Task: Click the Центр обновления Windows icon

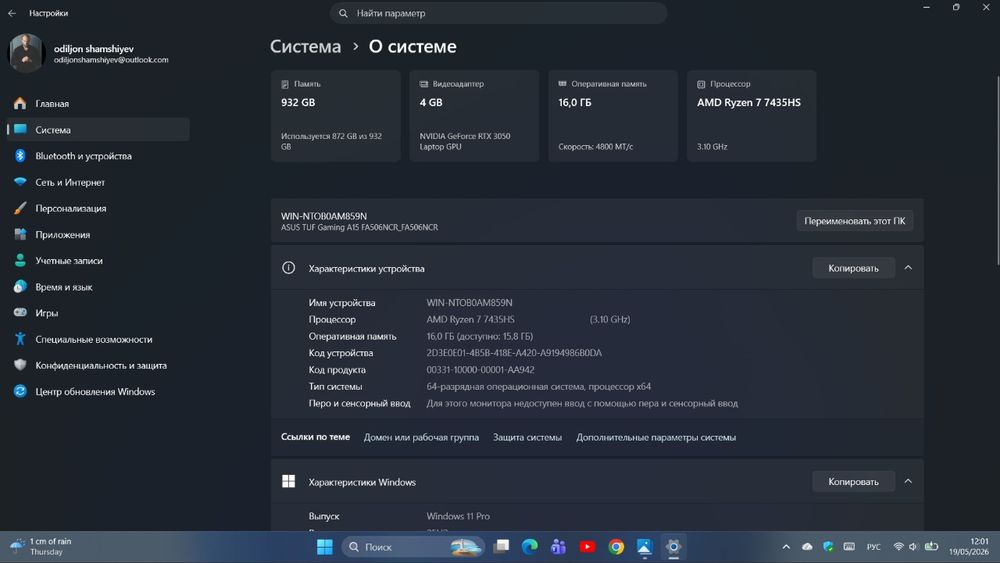Action: [20, 391]
